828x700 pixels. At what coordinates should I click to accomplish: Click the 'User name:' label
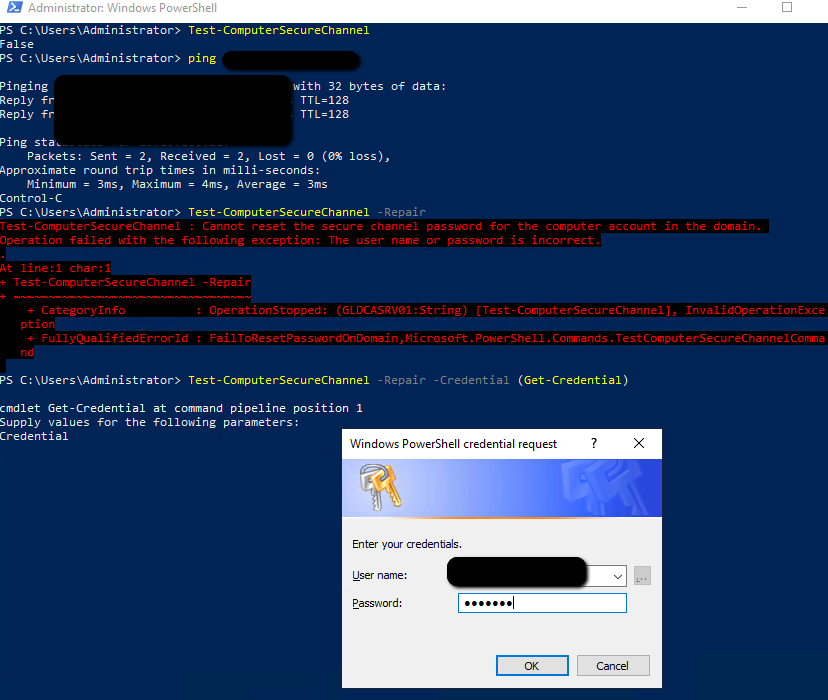coord(380,575)
